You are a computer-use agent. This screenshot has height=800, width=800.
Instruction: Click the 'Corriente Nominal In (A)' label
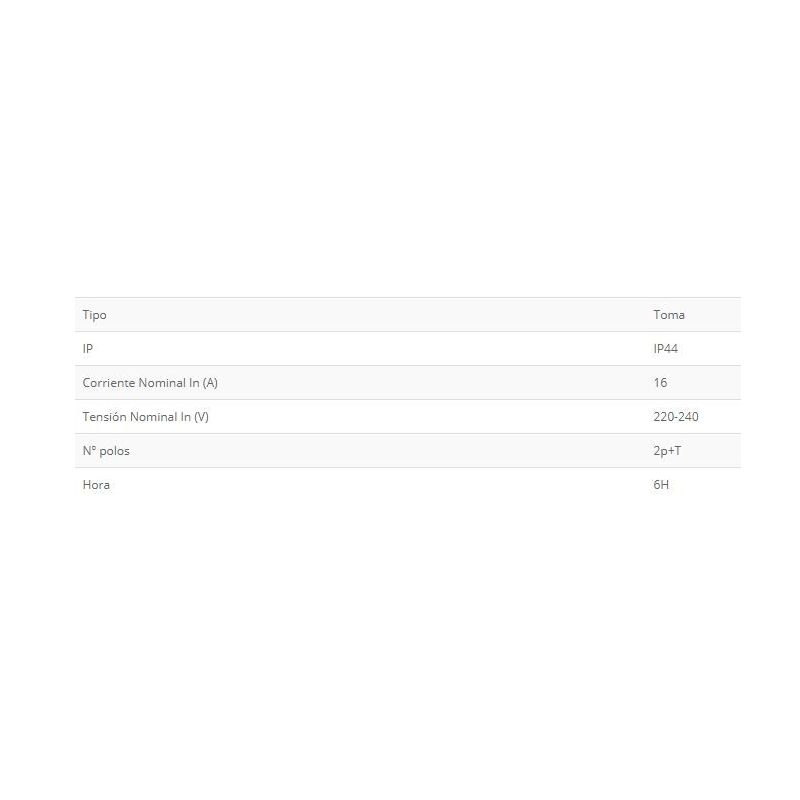(150, 383)
